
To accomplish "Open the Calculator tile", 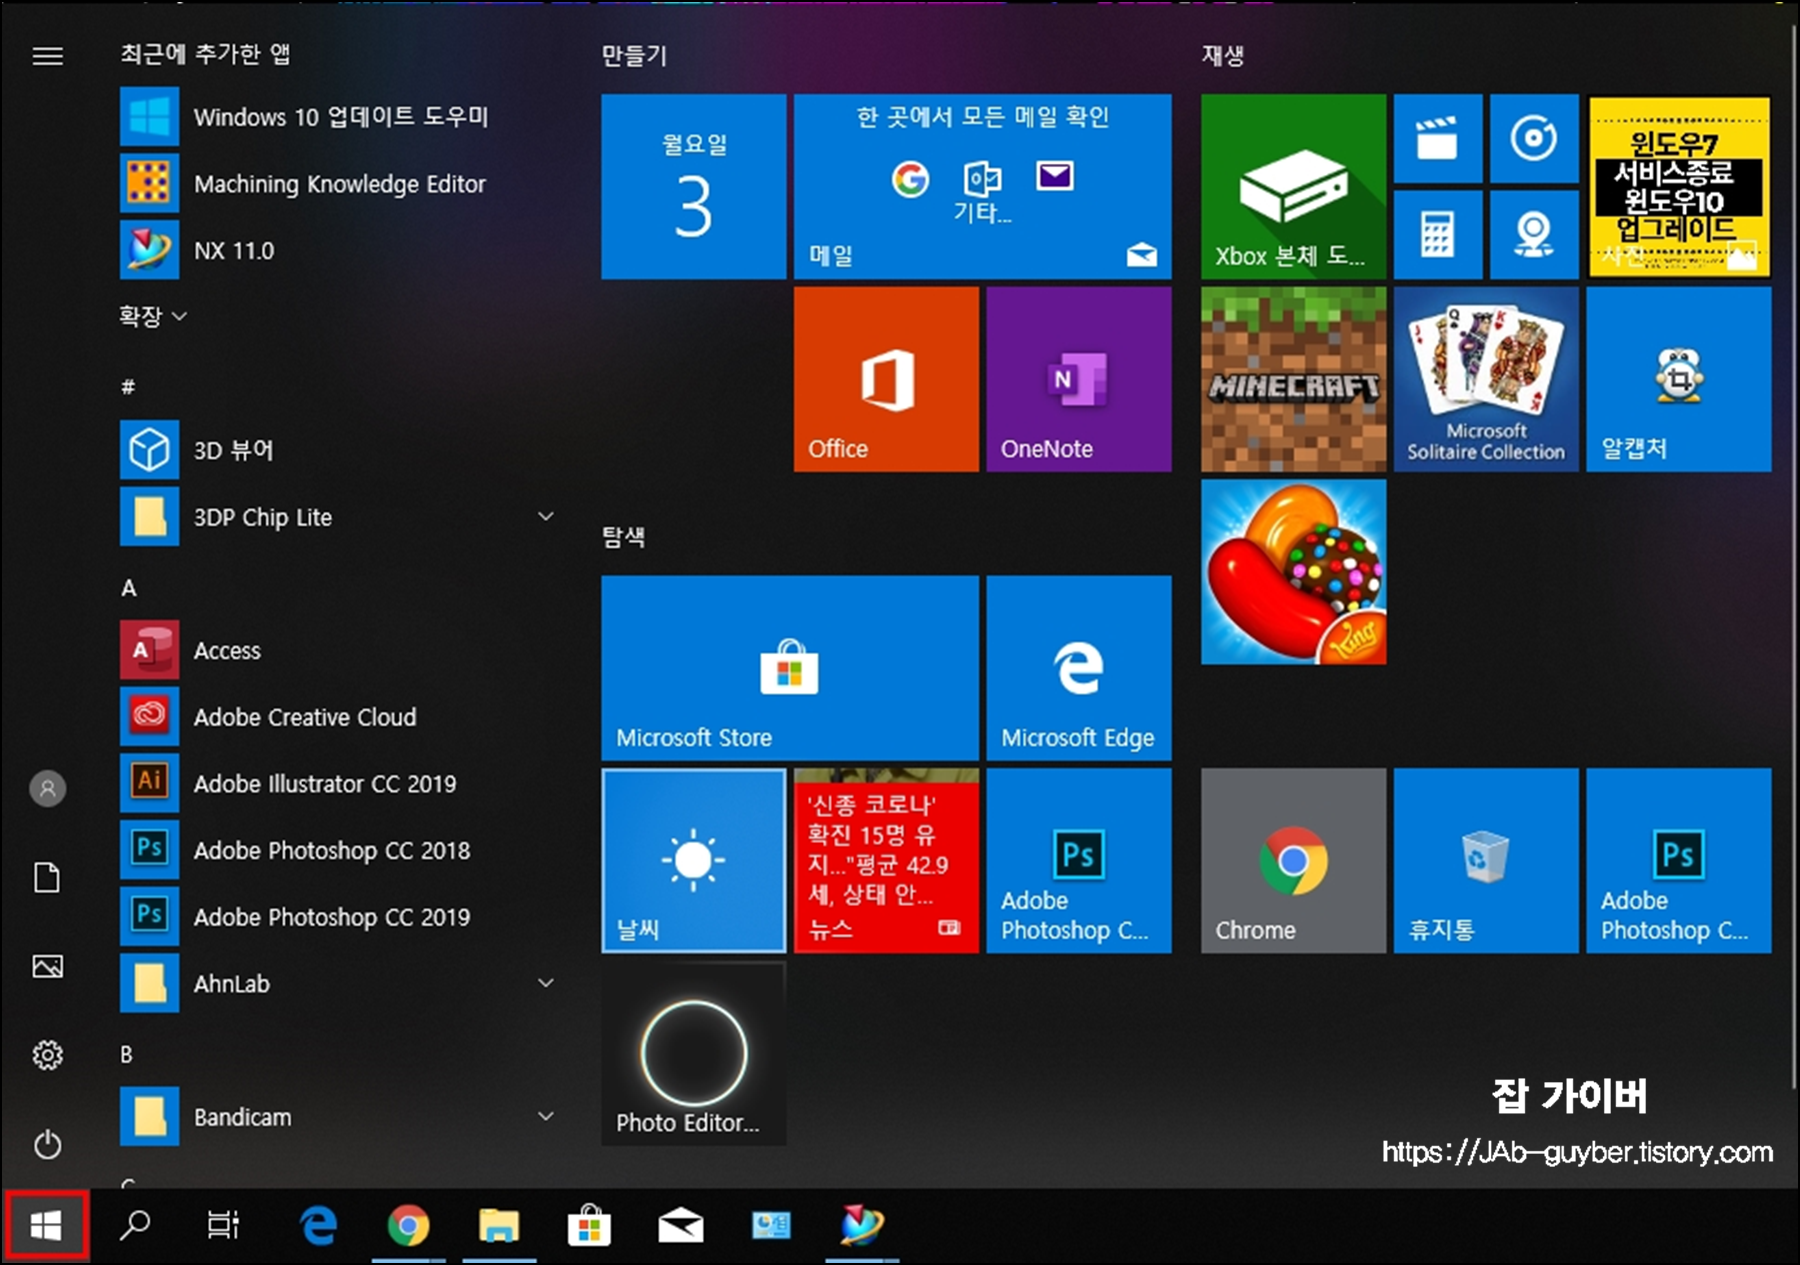I will coord(1438,235).
